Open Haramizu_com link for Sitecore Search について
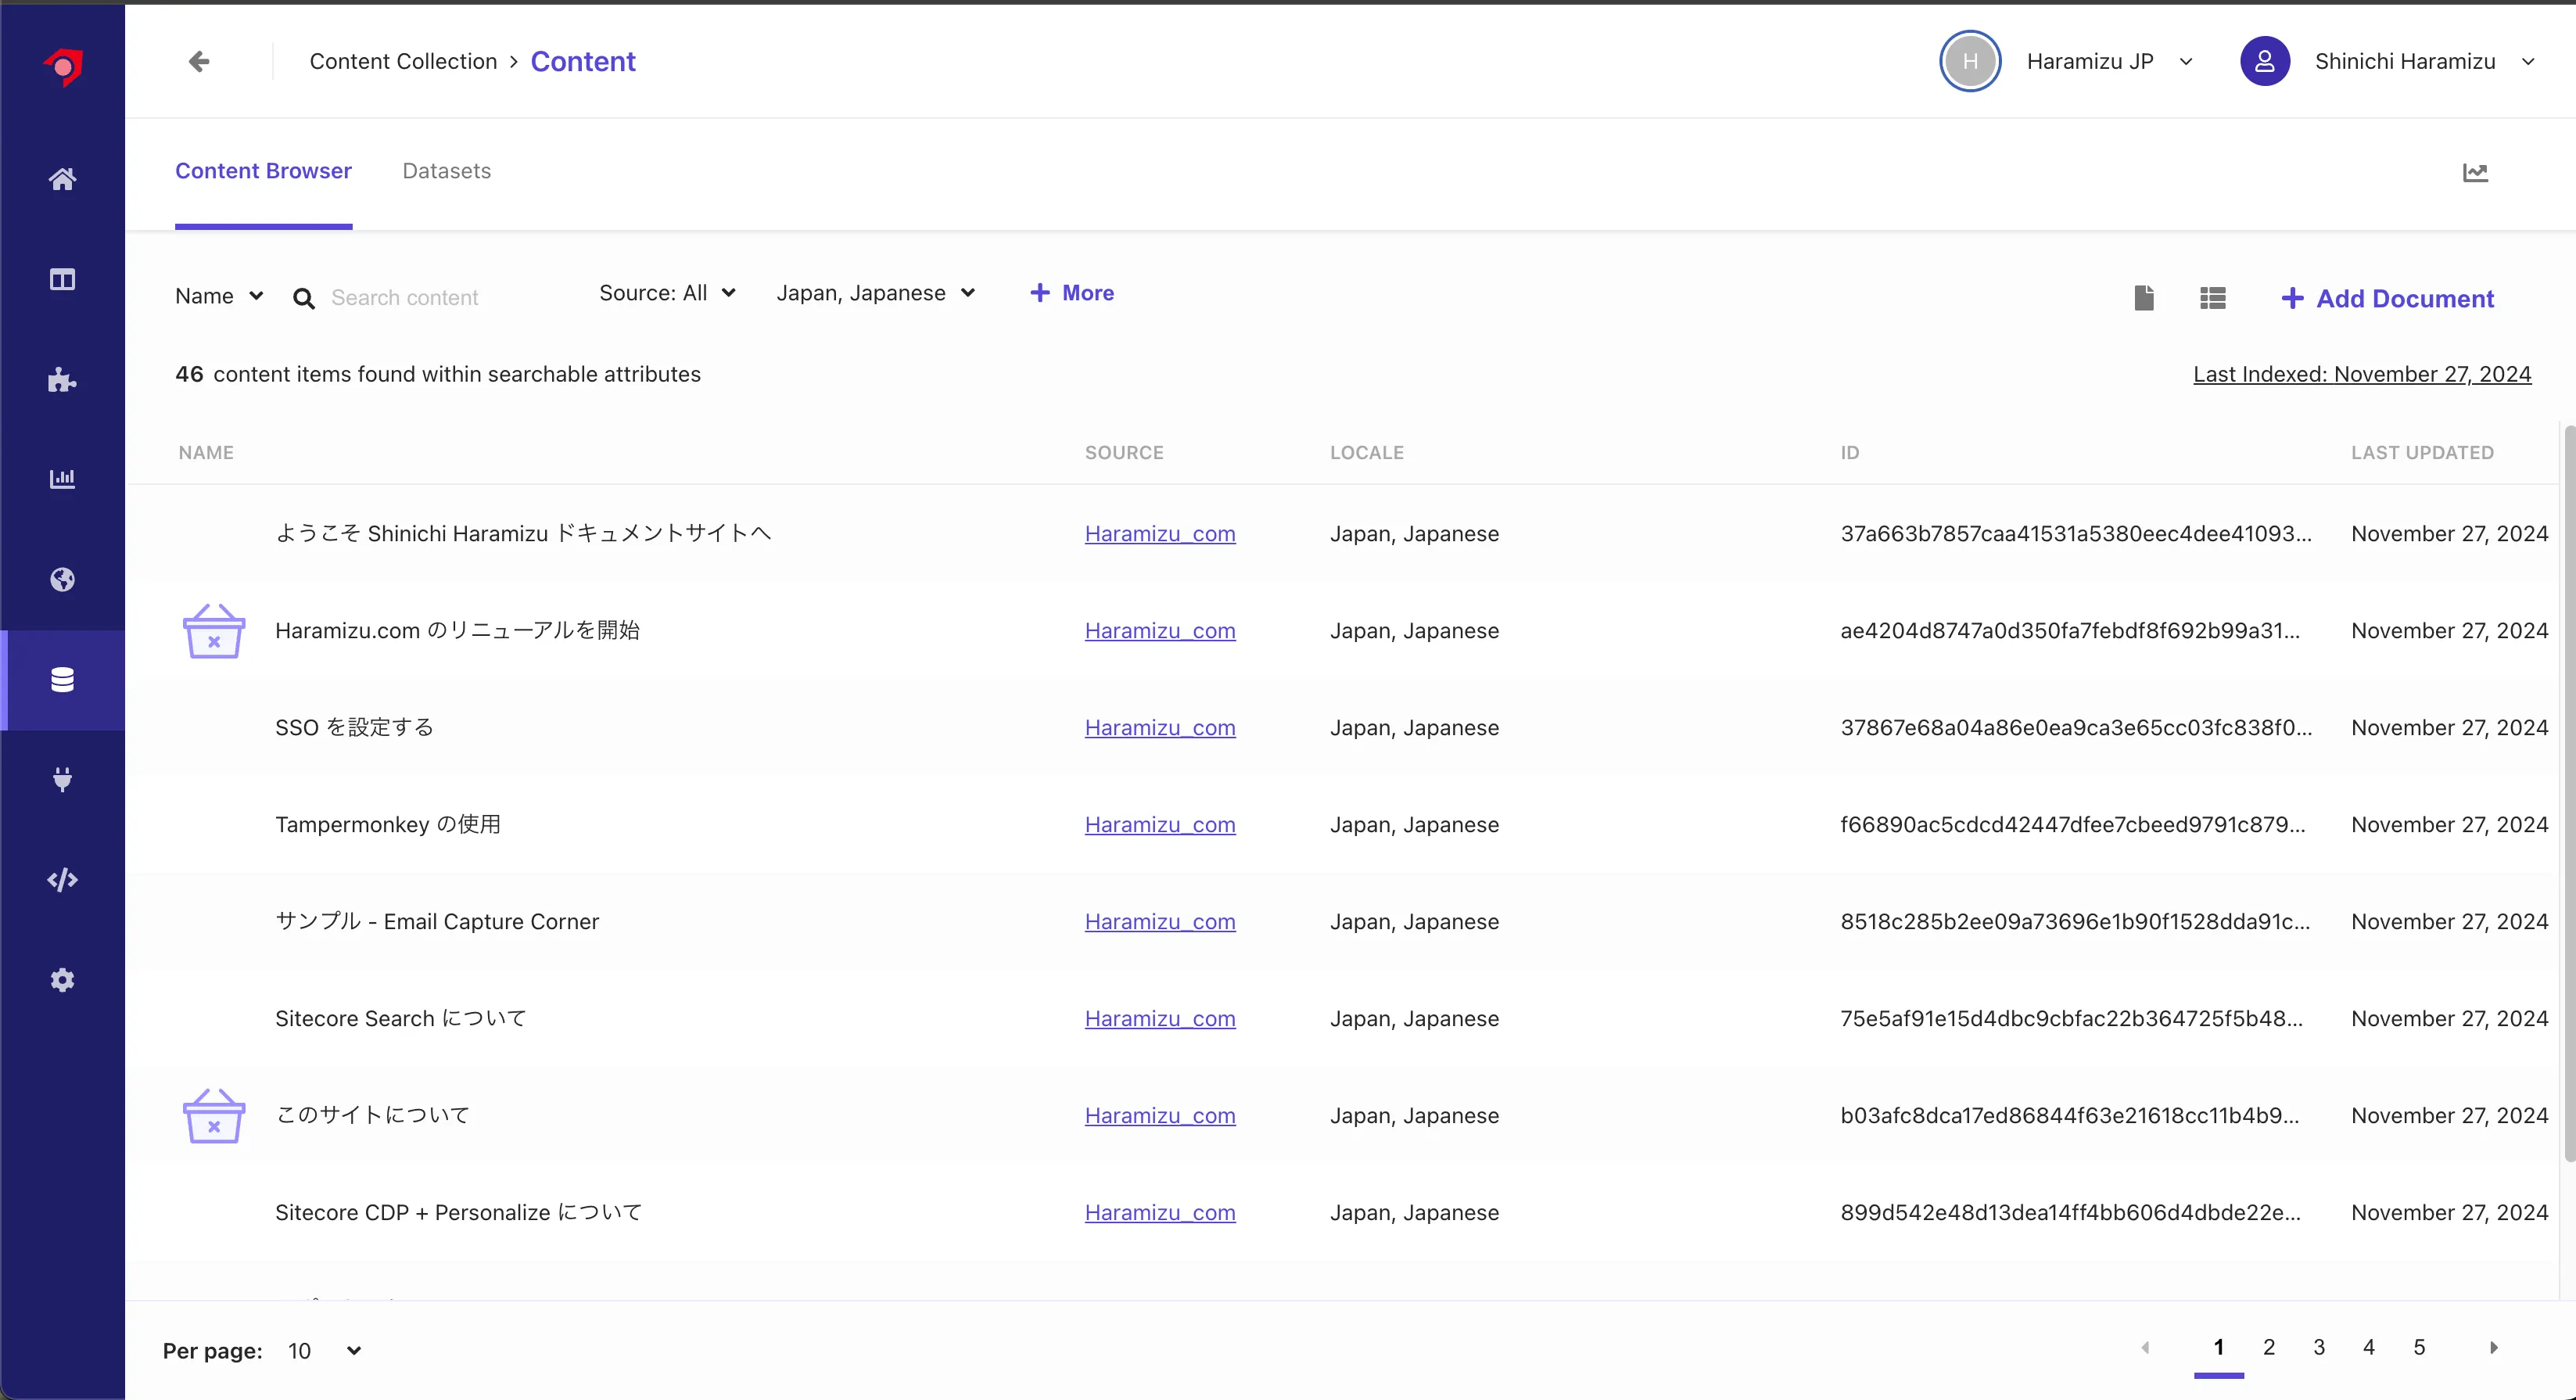This screenshot has height=1400, width=2576. click(x=1160, y=1019)
